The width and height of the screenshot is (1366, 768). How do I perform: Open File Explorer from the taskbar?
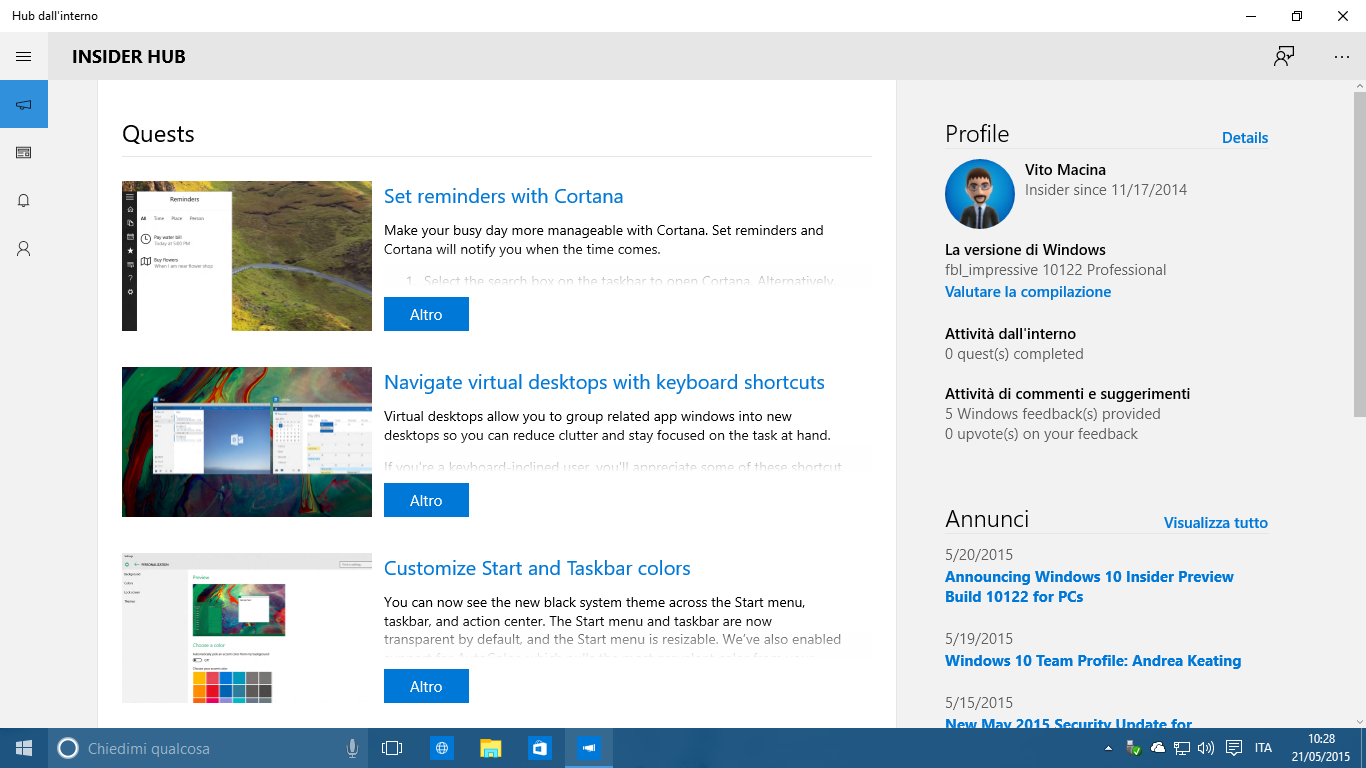click(x=490, y=748)
